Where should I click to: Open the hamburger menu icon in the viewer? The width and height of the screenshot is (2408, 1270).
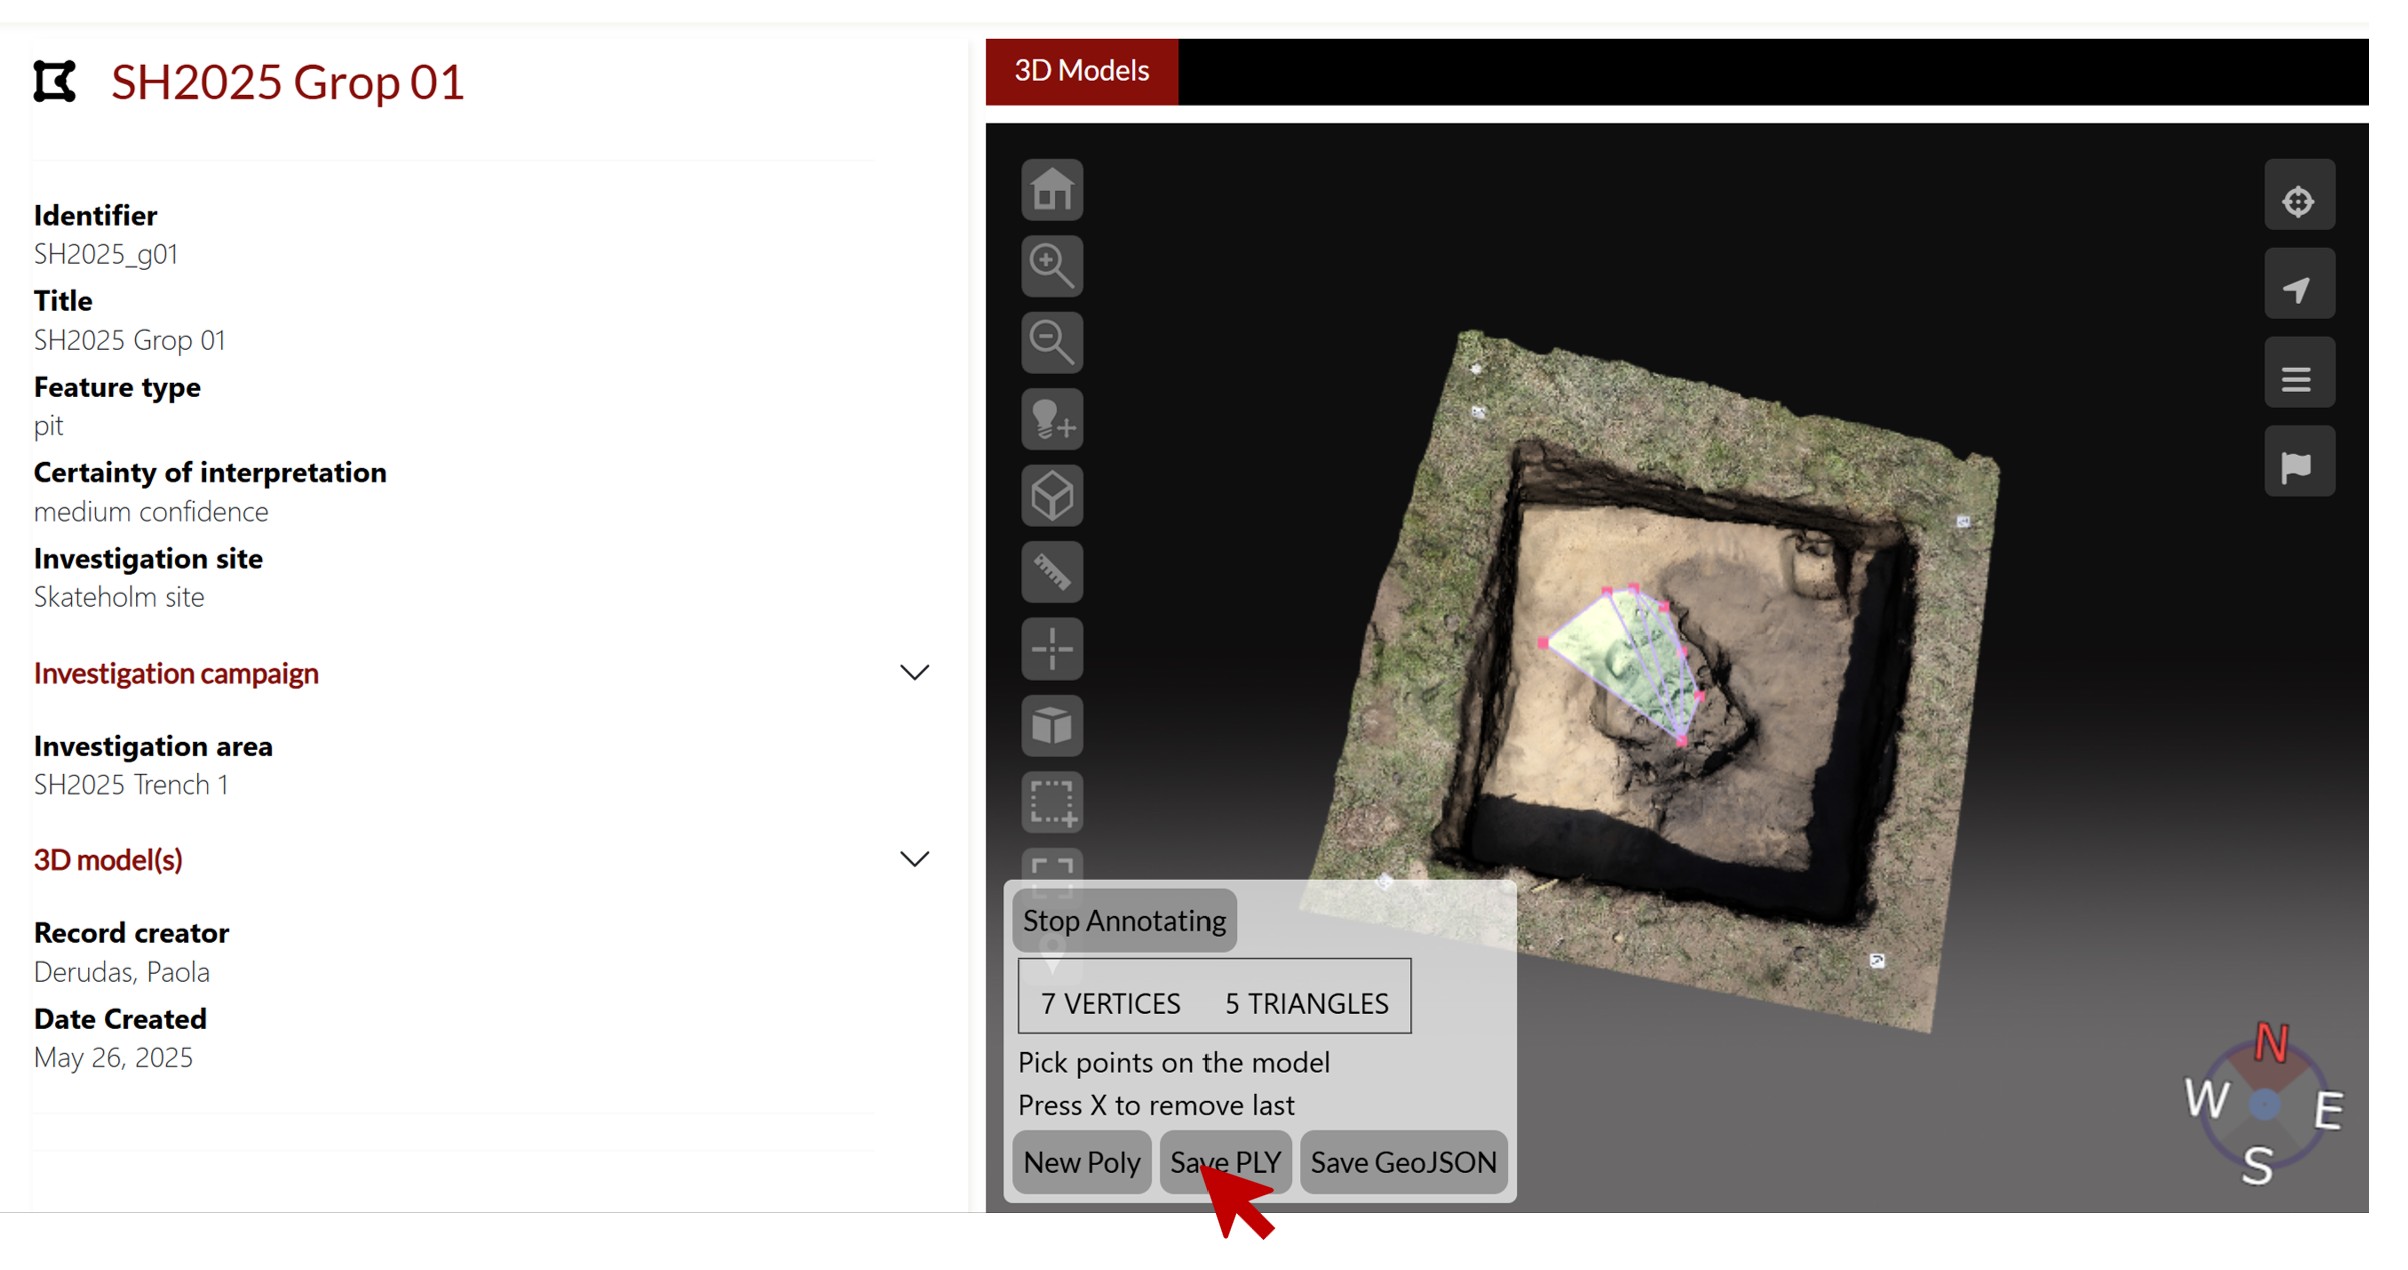(2298, 378)
